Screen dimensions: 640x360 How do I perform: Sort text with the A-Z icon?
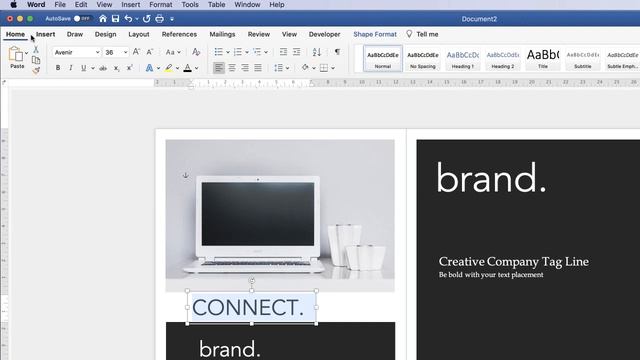point(317,52)
